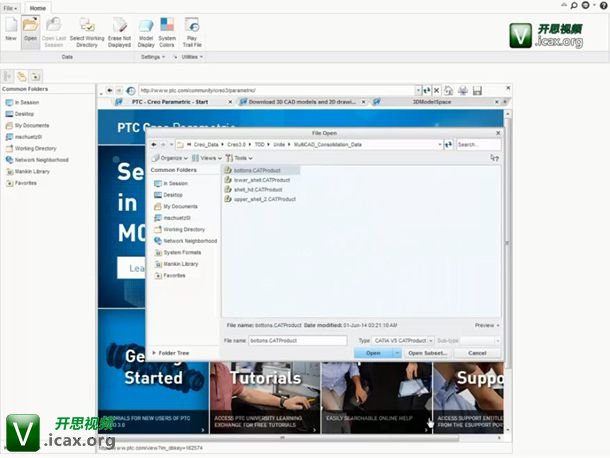610x458 pixels.
Task: Select Desktop in dialog folders
Action: [168, 195]
